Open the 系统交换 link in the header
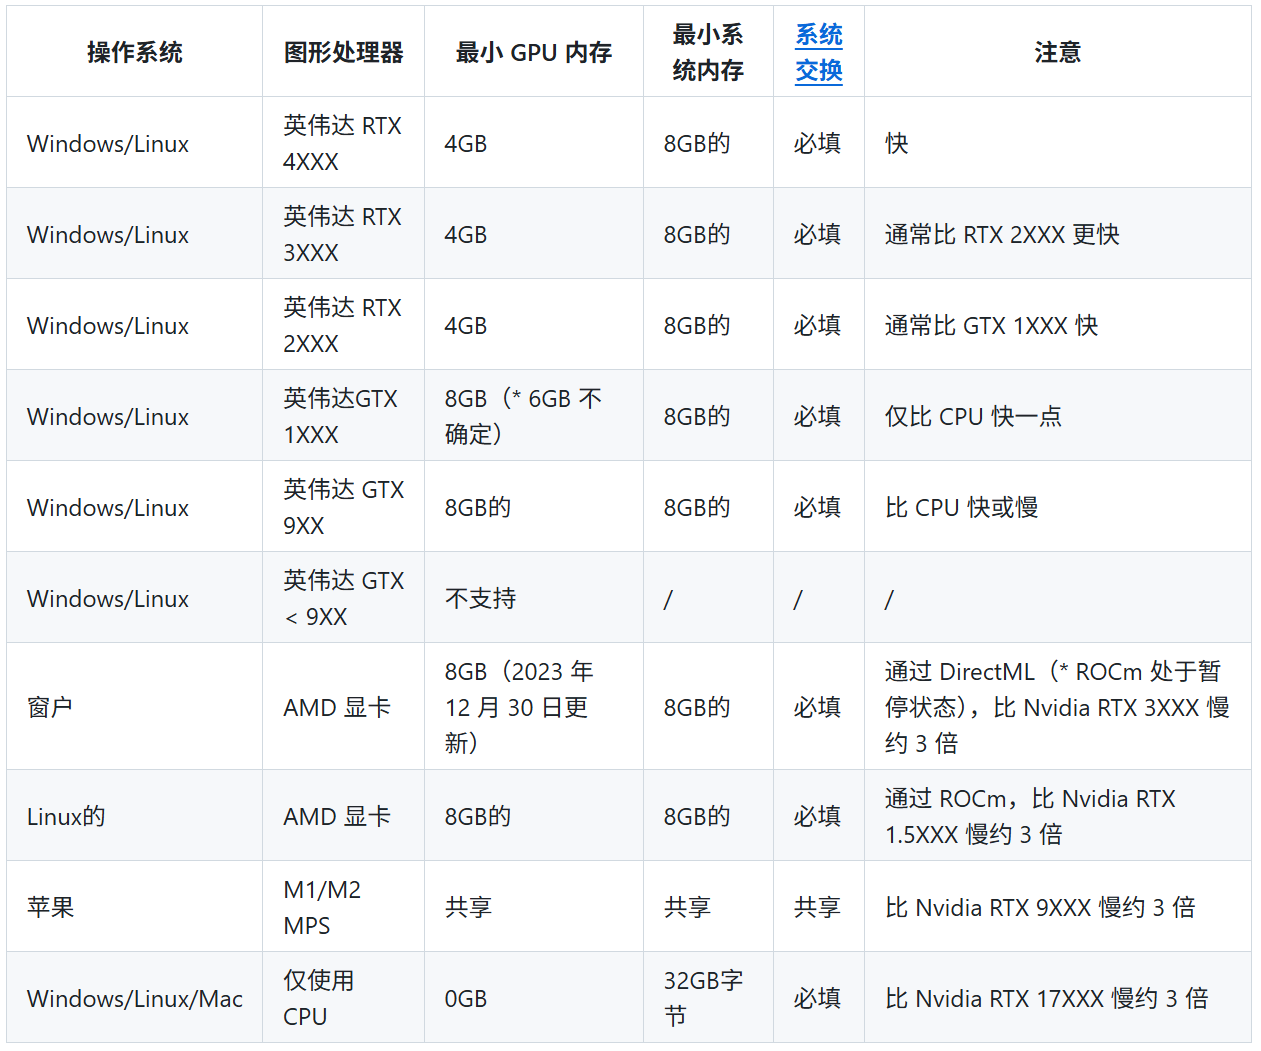 (818, 53)
